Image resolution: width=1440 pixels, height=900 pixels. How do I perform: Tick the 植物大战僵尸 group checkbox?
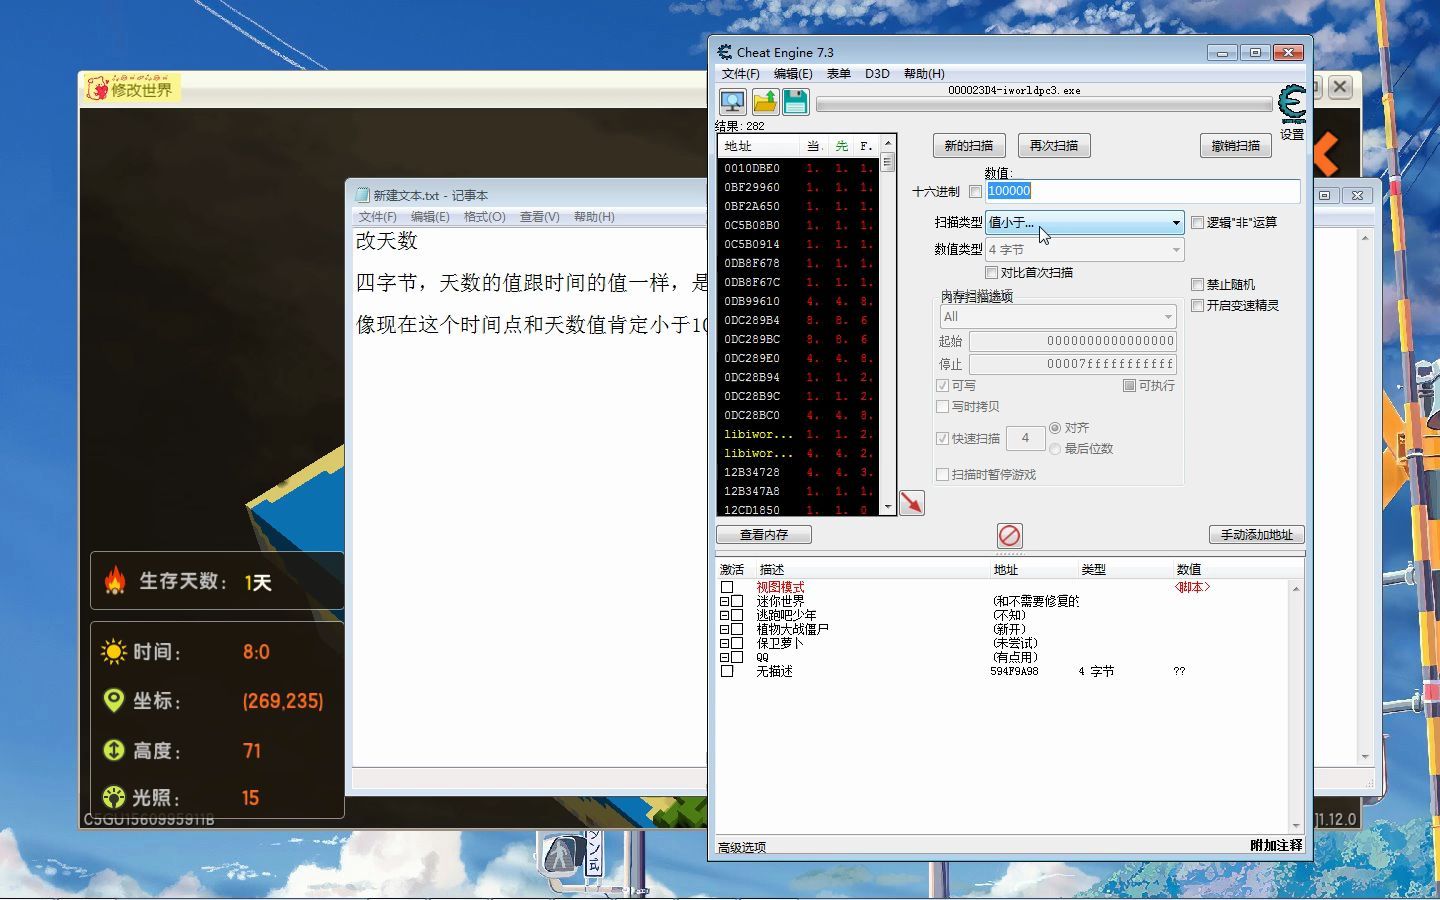(x=737, y=629)
